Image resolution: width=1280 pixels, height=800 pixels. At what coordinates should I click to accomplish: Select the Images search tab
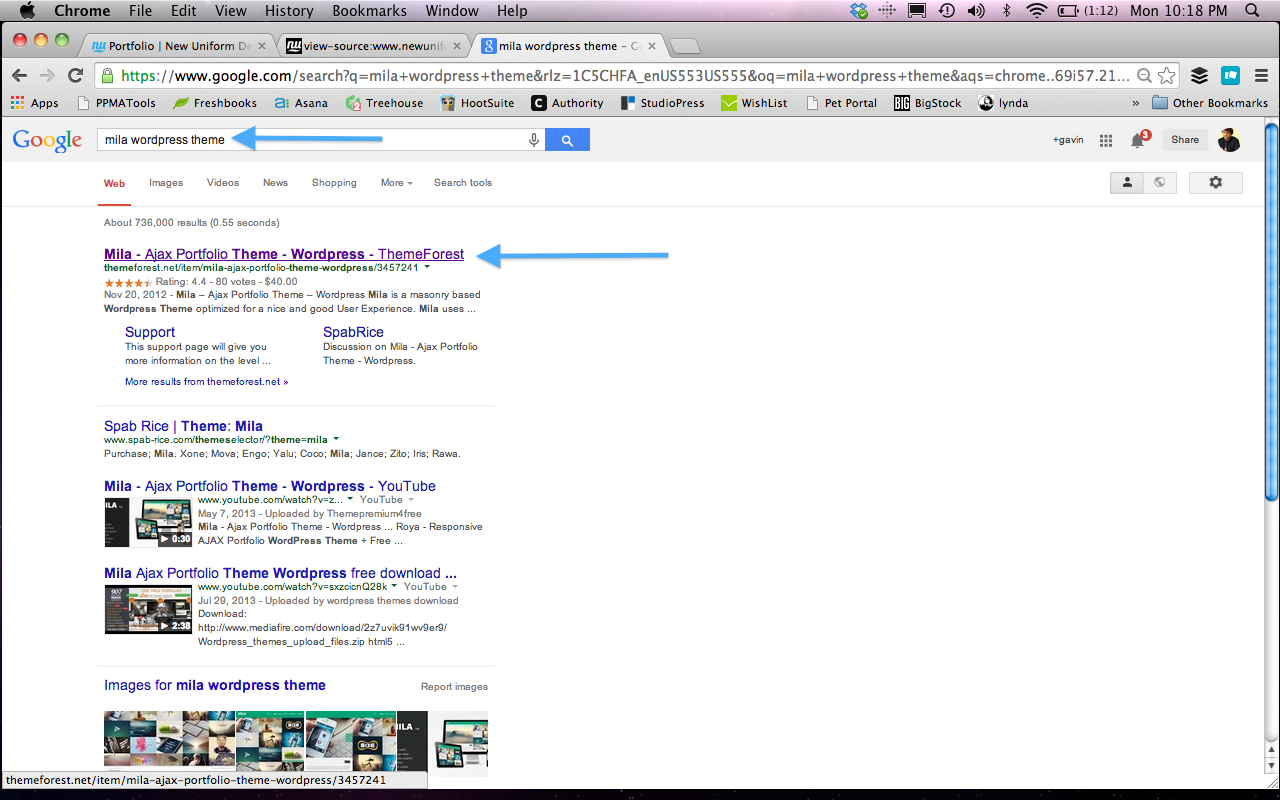click(x=166, y=183)
